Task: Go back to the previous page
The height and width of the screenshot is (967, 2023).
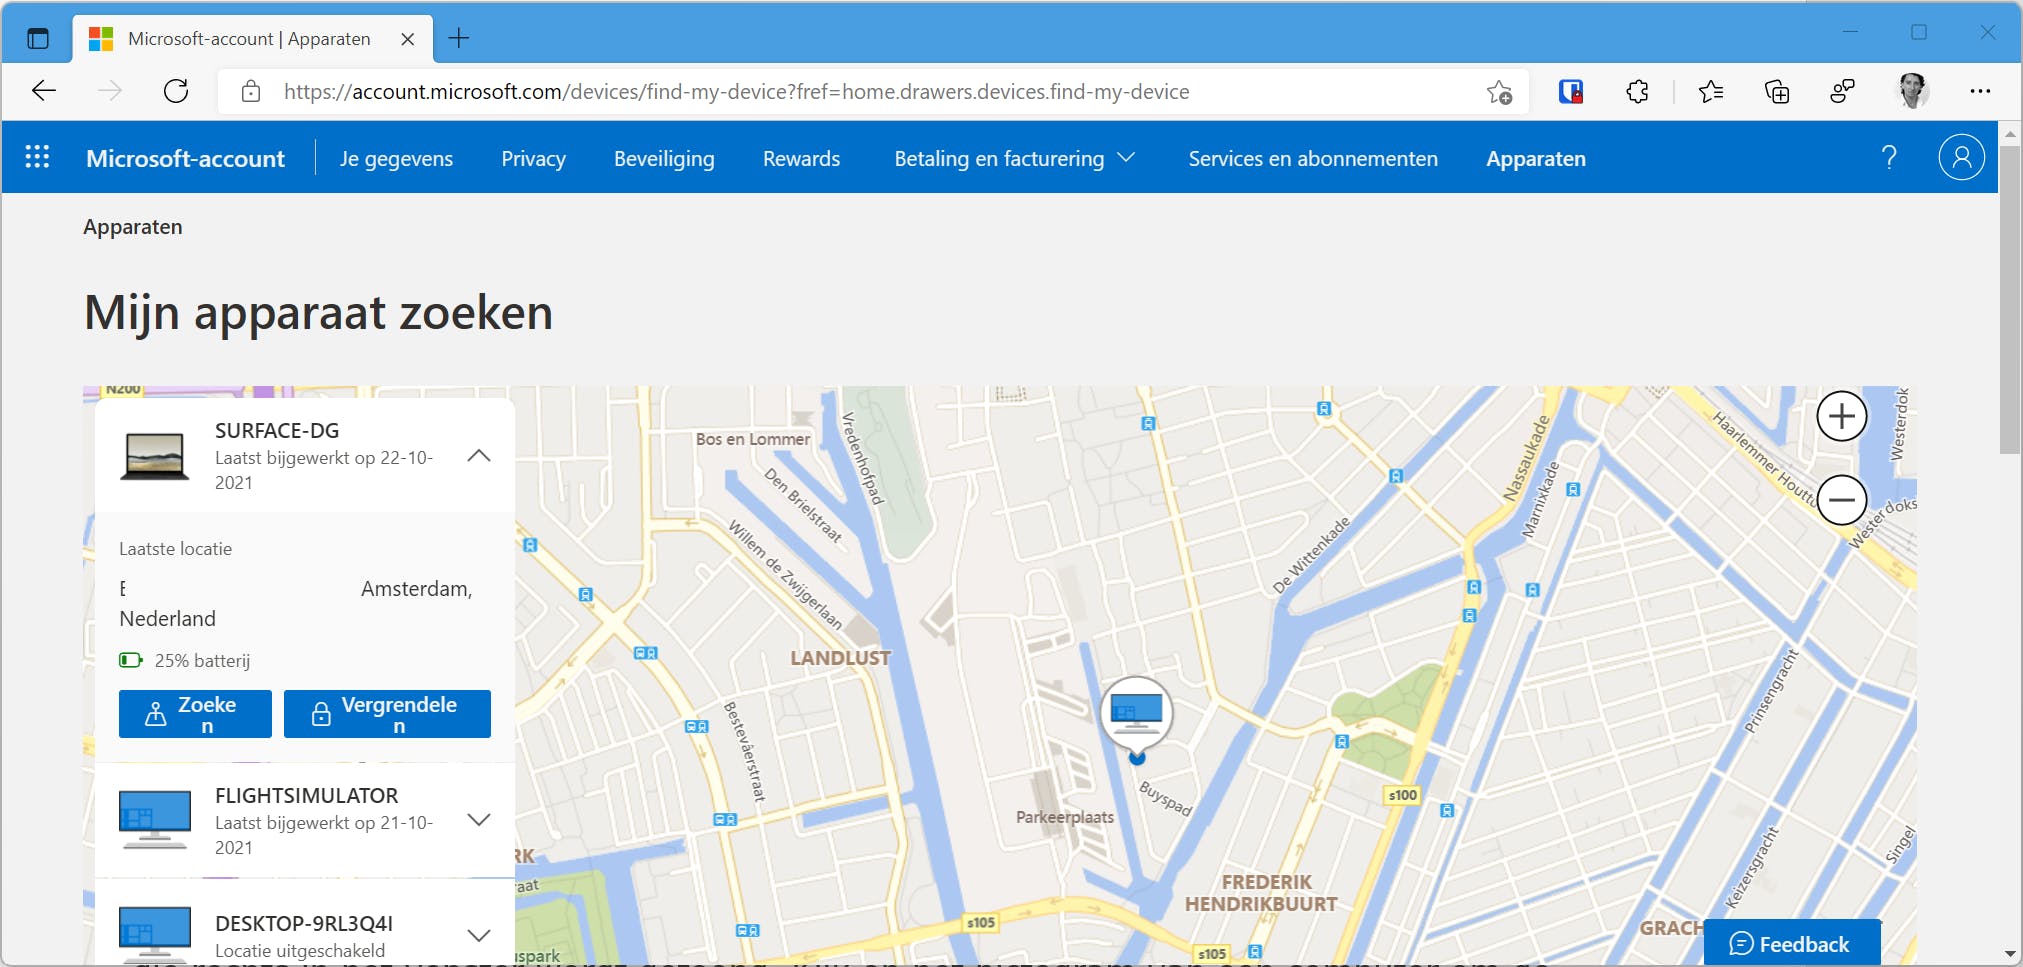Action: pyautogui.click(x=44, y=92)
